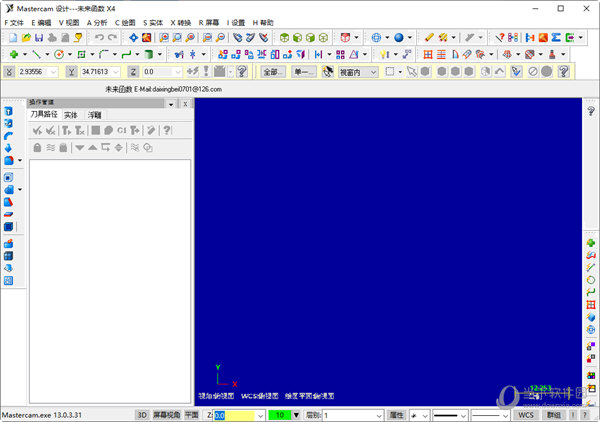This screenshot has width=600, height=422.
Task: Click the Redo arrow icon
Action: tap(112, 37)
